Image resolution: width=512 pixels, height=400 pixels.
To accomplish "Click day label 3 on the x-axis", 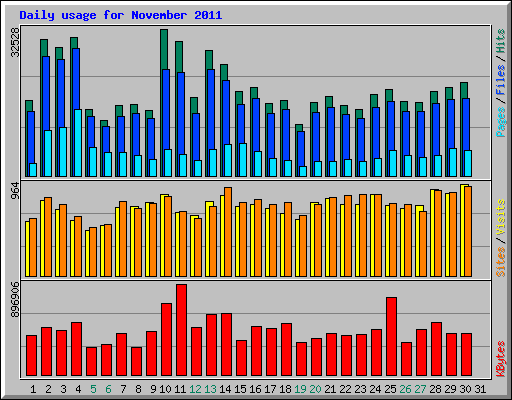I will [x=63, y=389].
